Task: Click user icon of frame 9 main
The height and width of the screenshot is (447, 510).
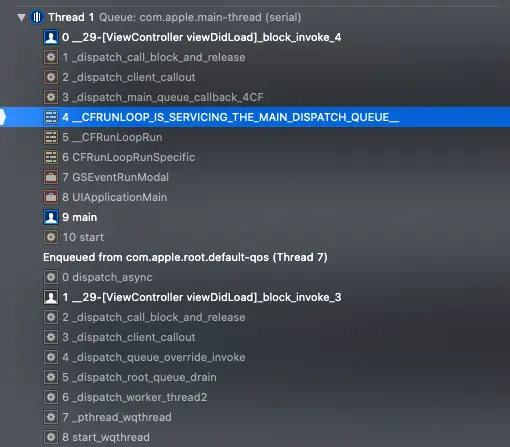Action: [51, 217]
